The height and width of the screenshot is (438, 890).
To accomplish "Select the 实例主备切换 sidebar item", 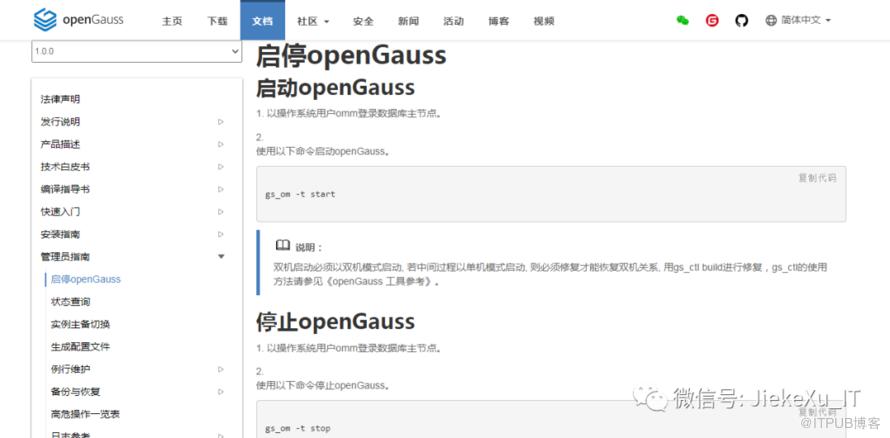I will [80, 324].
